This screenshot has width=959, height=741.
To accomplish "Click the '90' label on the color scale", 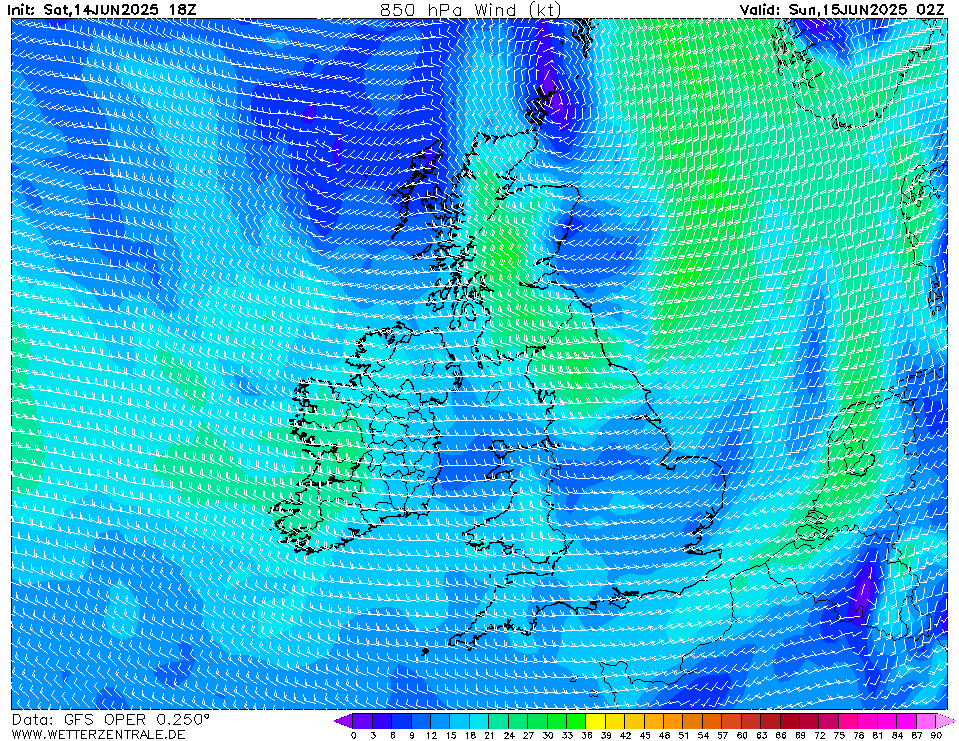I will click(936, 735).
